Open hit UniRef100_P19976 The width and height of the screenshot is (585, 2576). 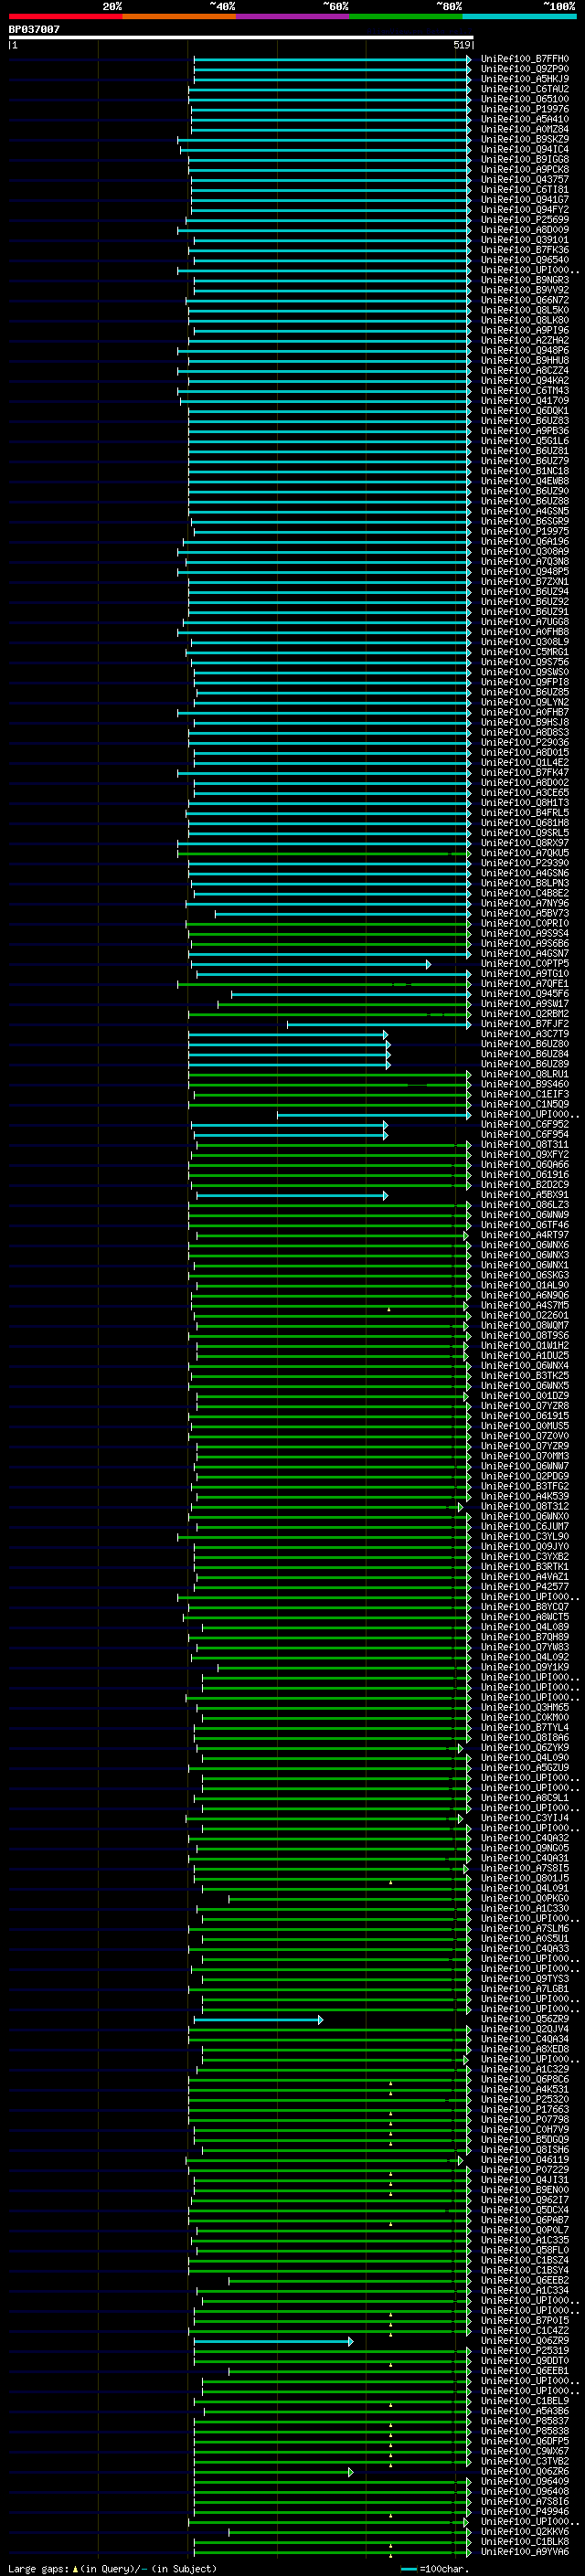point(525,109)
